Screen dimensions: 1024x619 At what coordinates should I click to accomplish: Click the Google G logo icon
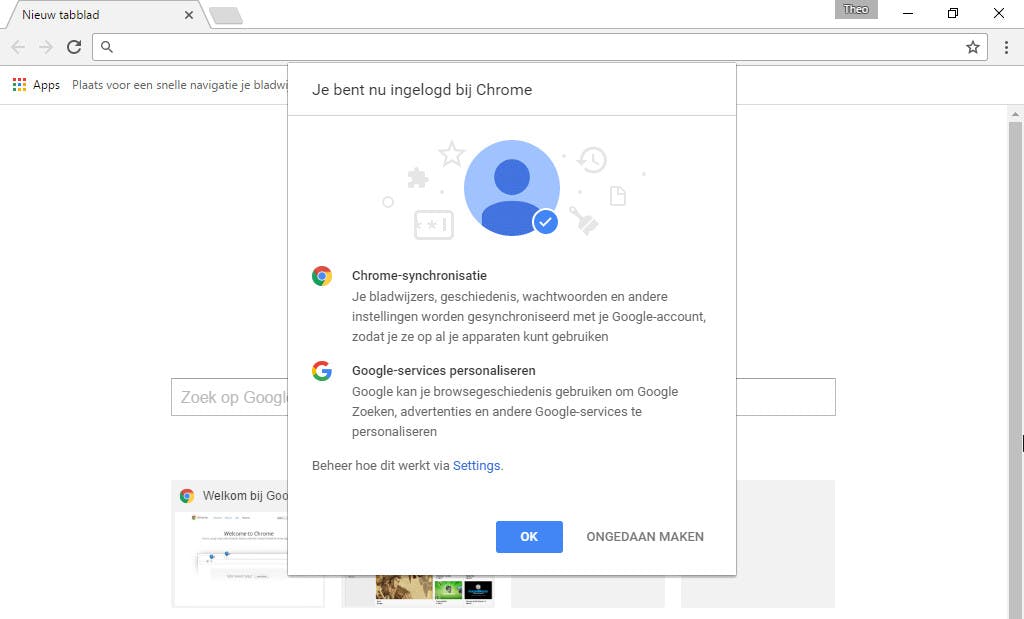(x=322, y=371)
